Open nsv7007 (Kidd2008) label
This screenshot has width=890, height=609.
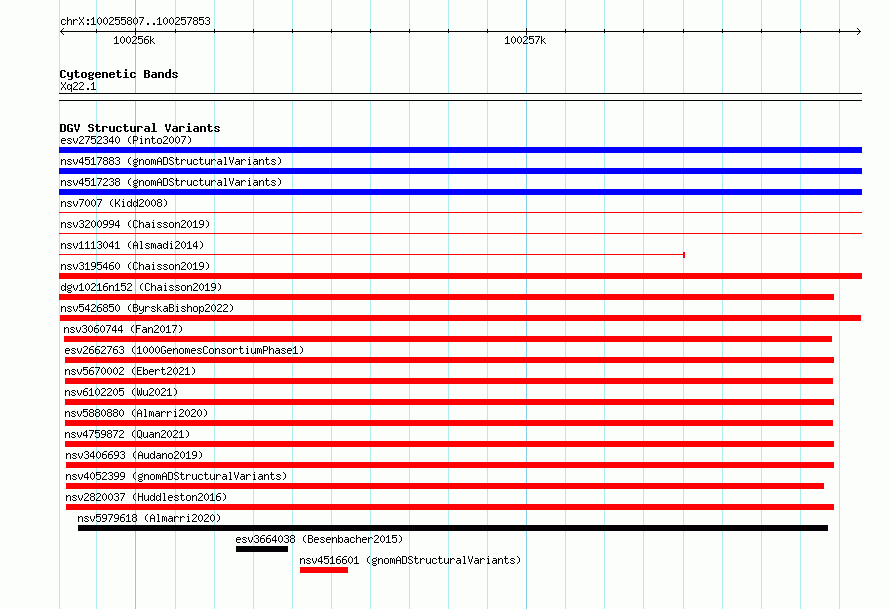point(114,203)
